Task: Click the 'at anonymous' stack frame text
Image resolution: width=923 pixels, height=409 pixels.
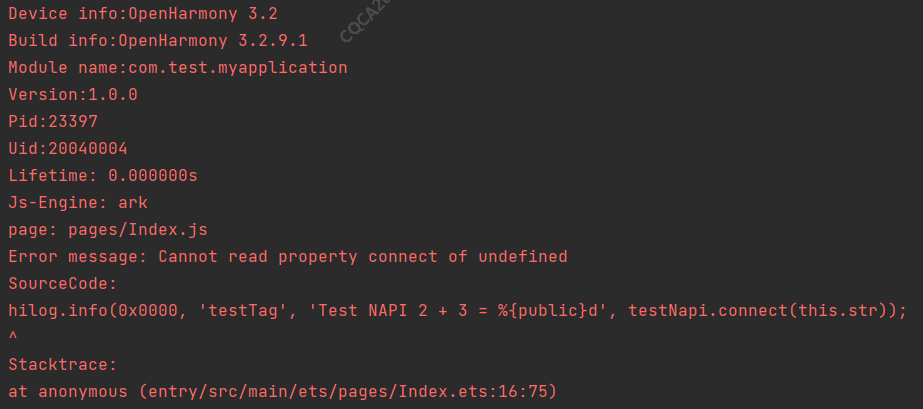Action: pos(68,392)
